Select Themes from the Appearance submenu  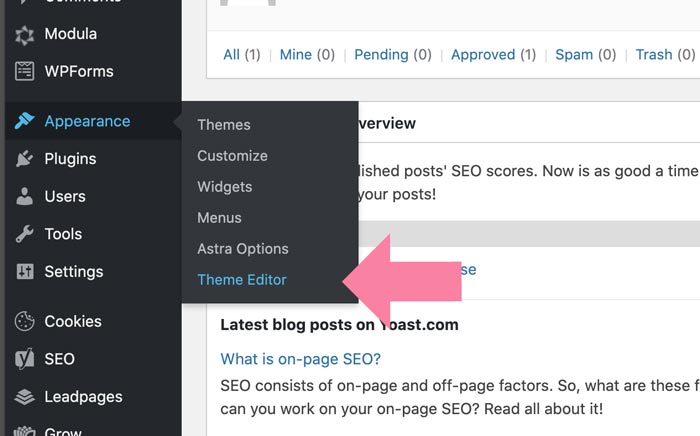(x=224, y=125)
